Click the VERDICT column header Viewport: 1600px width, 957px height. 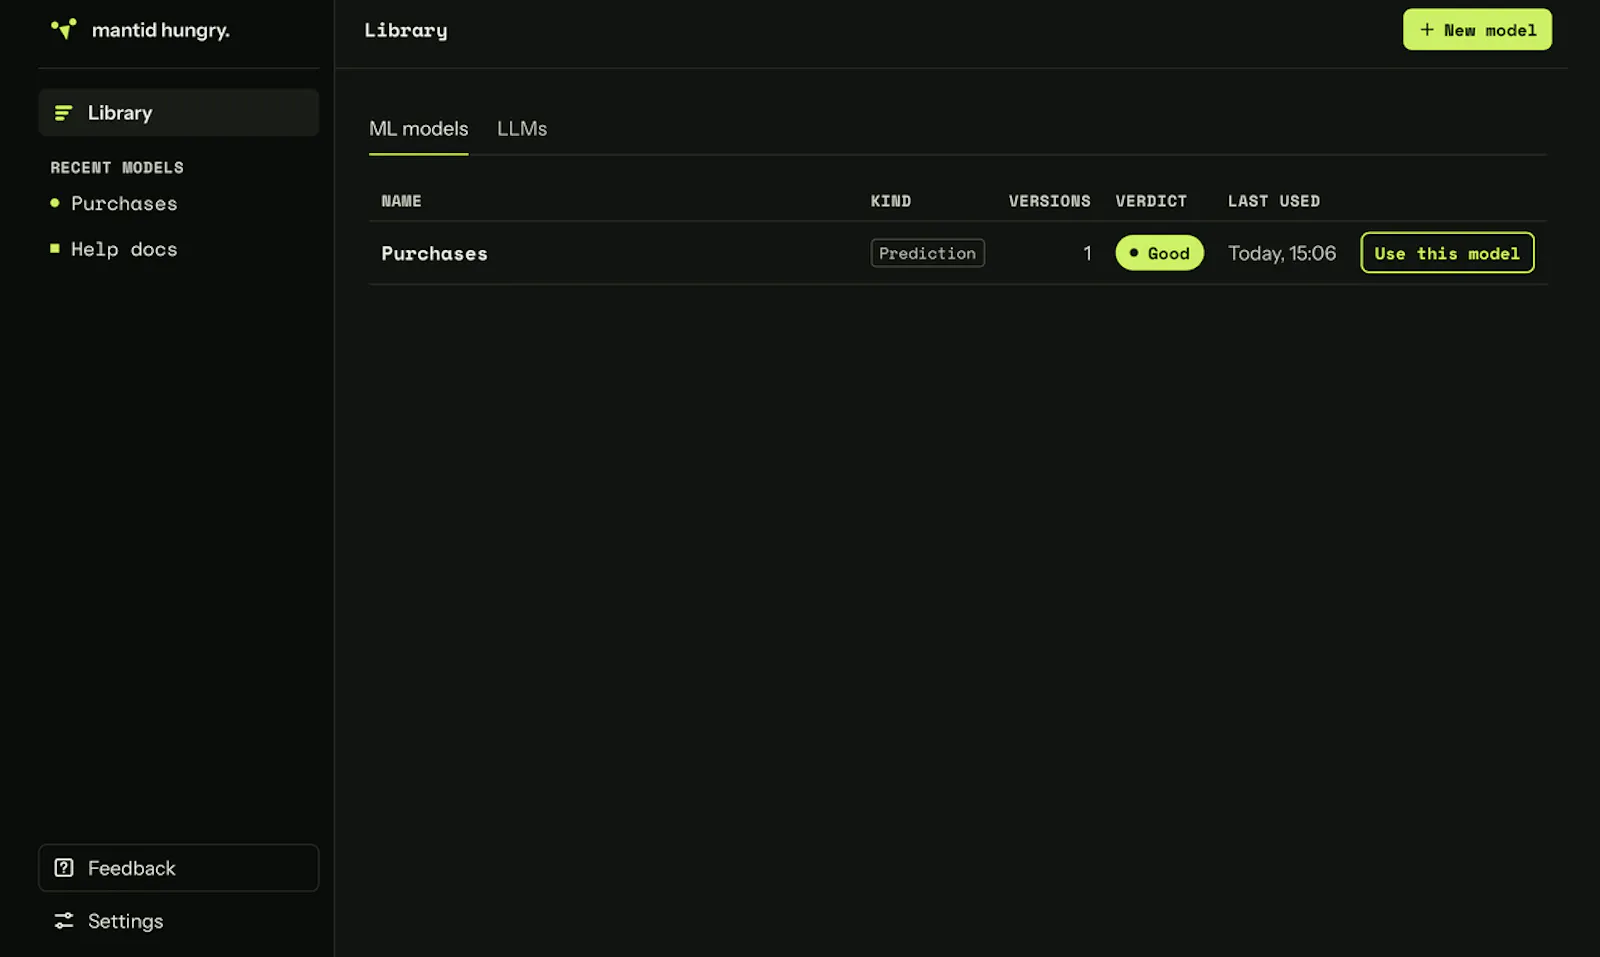click(x=1151, y=201)
